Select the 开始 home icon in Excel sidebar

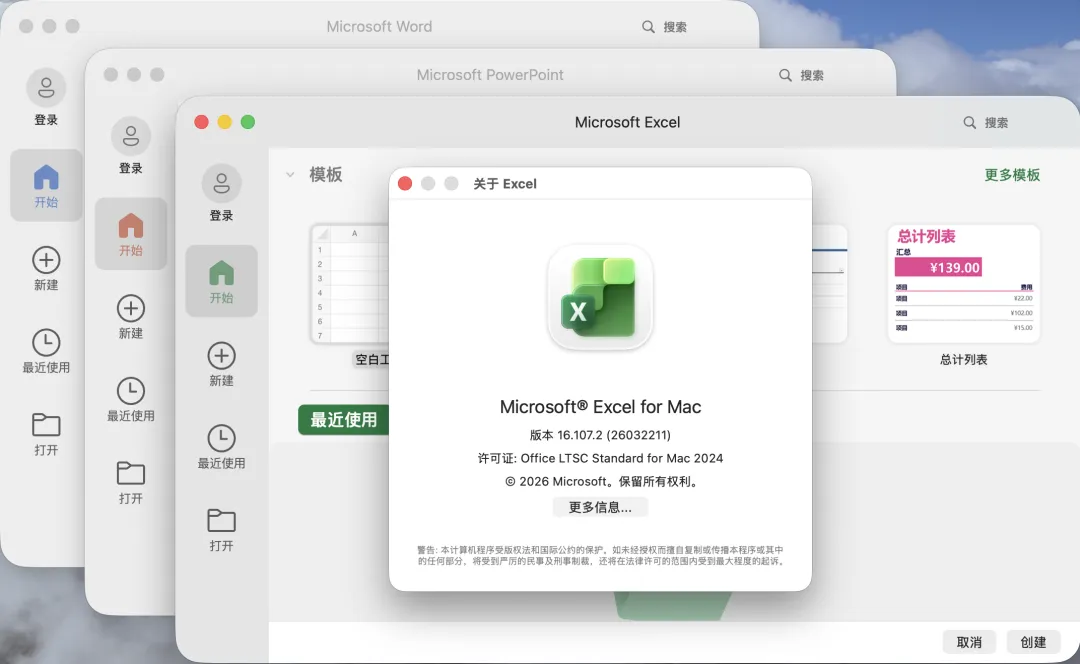click(221, 273)
